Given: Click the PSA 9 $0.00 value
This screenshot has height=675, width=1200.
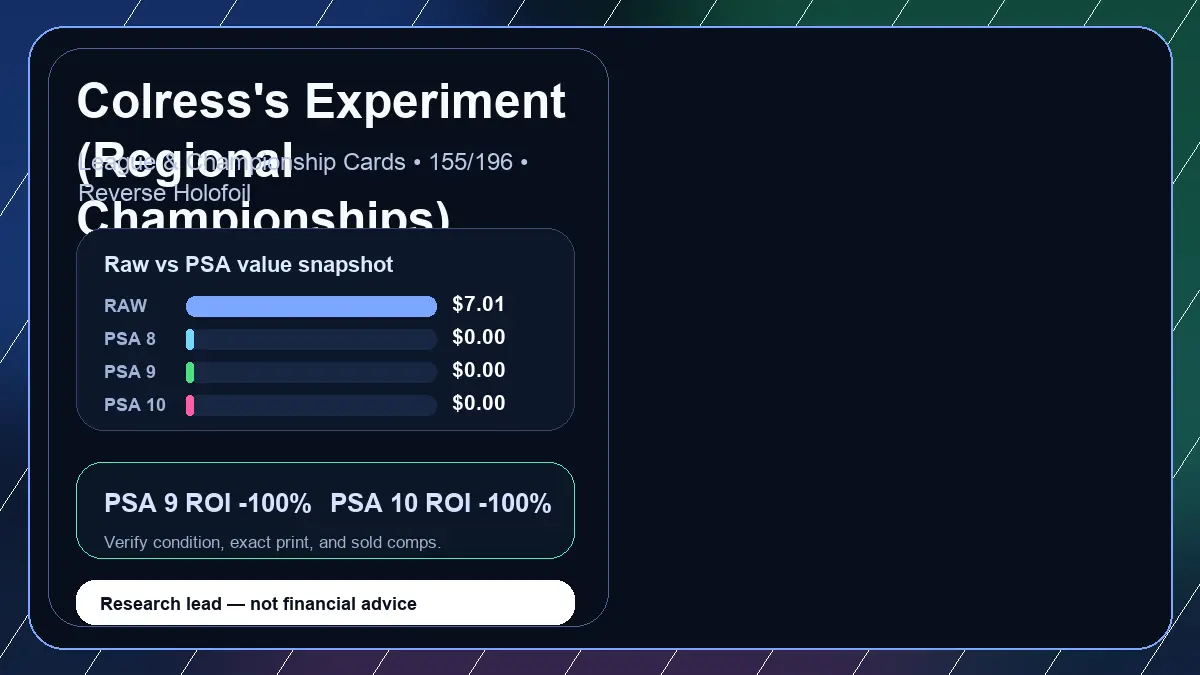Looking at the screenshot, I should point(479,370).
